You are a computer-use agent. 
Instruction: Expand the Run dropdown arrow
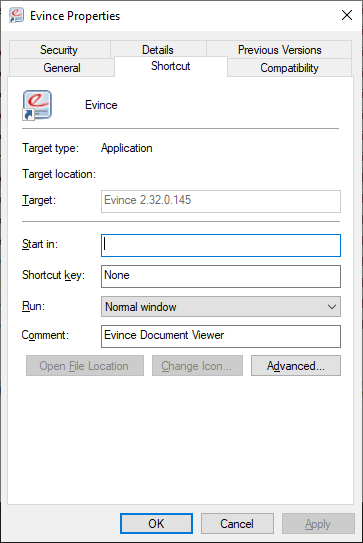[331, 306]
